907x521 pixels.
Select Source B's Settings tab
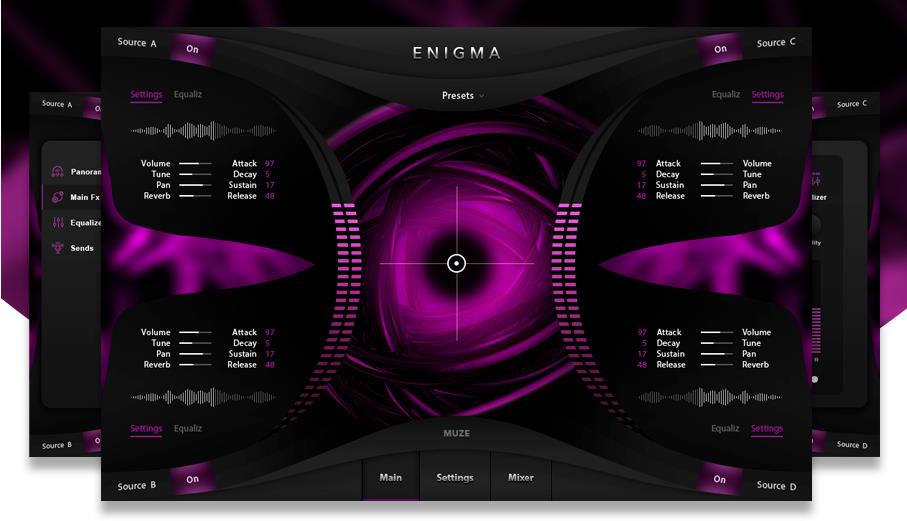(x=146, y=428)
